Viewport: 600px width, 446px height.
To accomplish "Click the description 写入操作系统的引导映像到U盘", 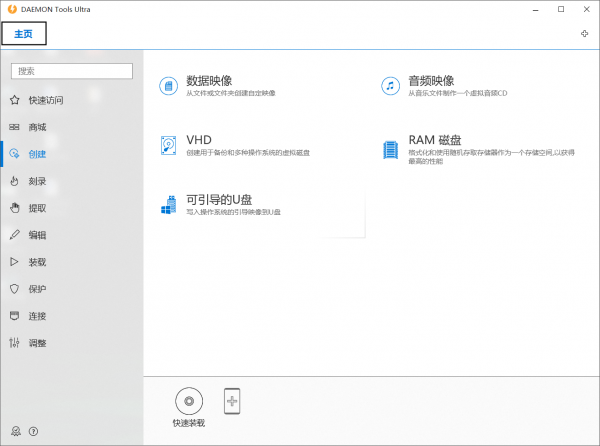I will (233, 212).
